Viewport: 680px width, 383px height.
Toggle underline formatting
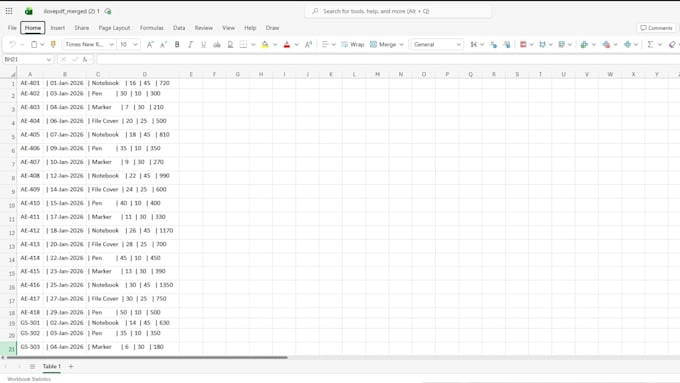(x=203, y=44)
